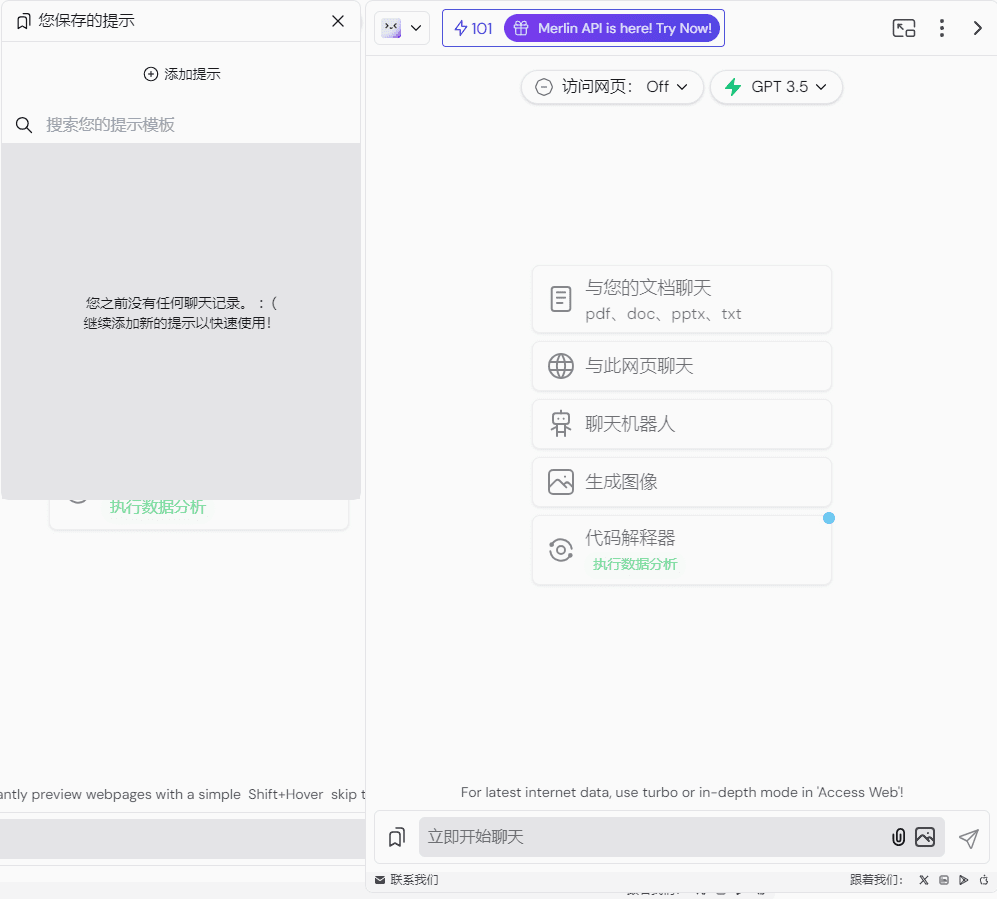Open the Apple App Store follow icon
The width and height of the screenshot is (997, 899).
tap(984, 880)
